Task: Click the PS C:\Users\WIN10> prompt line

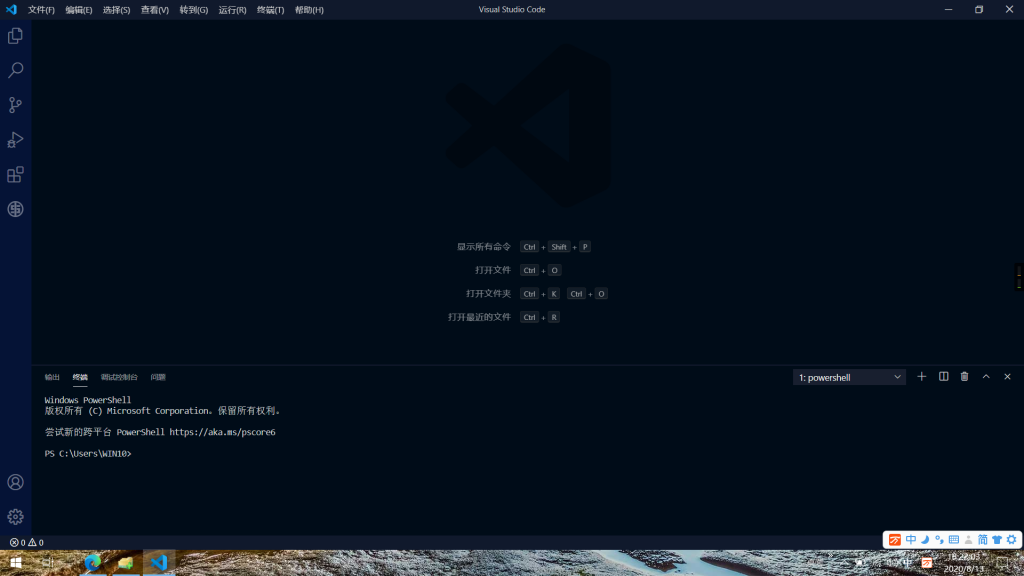Action: point(88,454)
